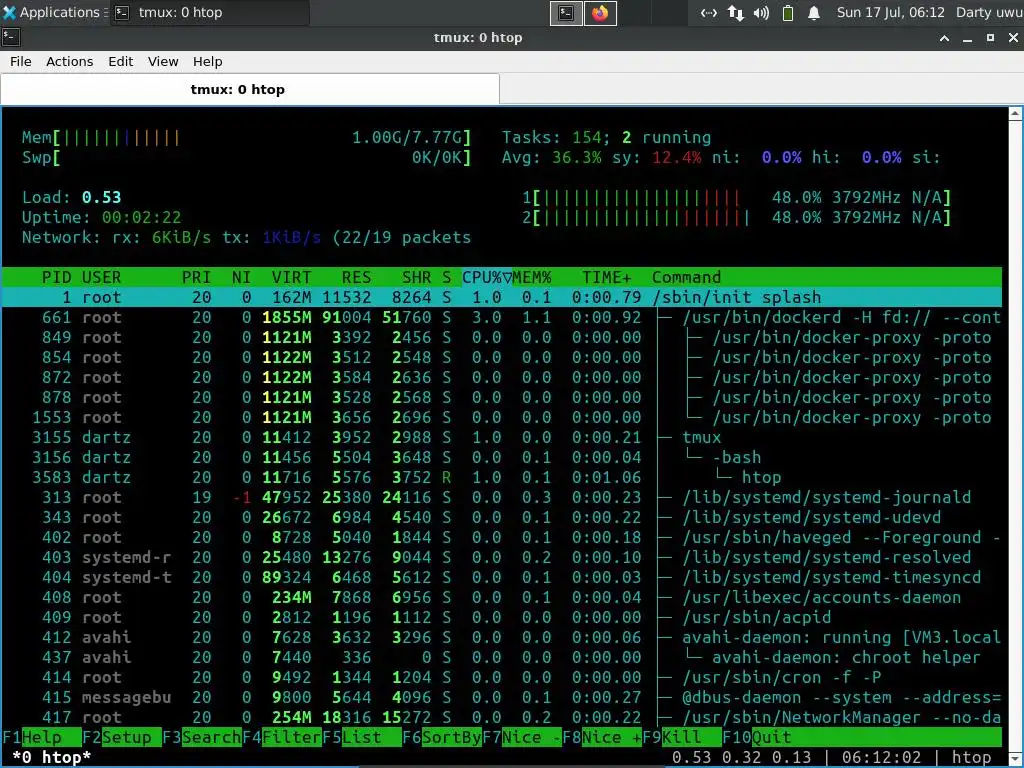Screen dimensions: 1024x768
Task: Collapse the avahi-daemon: running tree branch
Action: (665, 637)
